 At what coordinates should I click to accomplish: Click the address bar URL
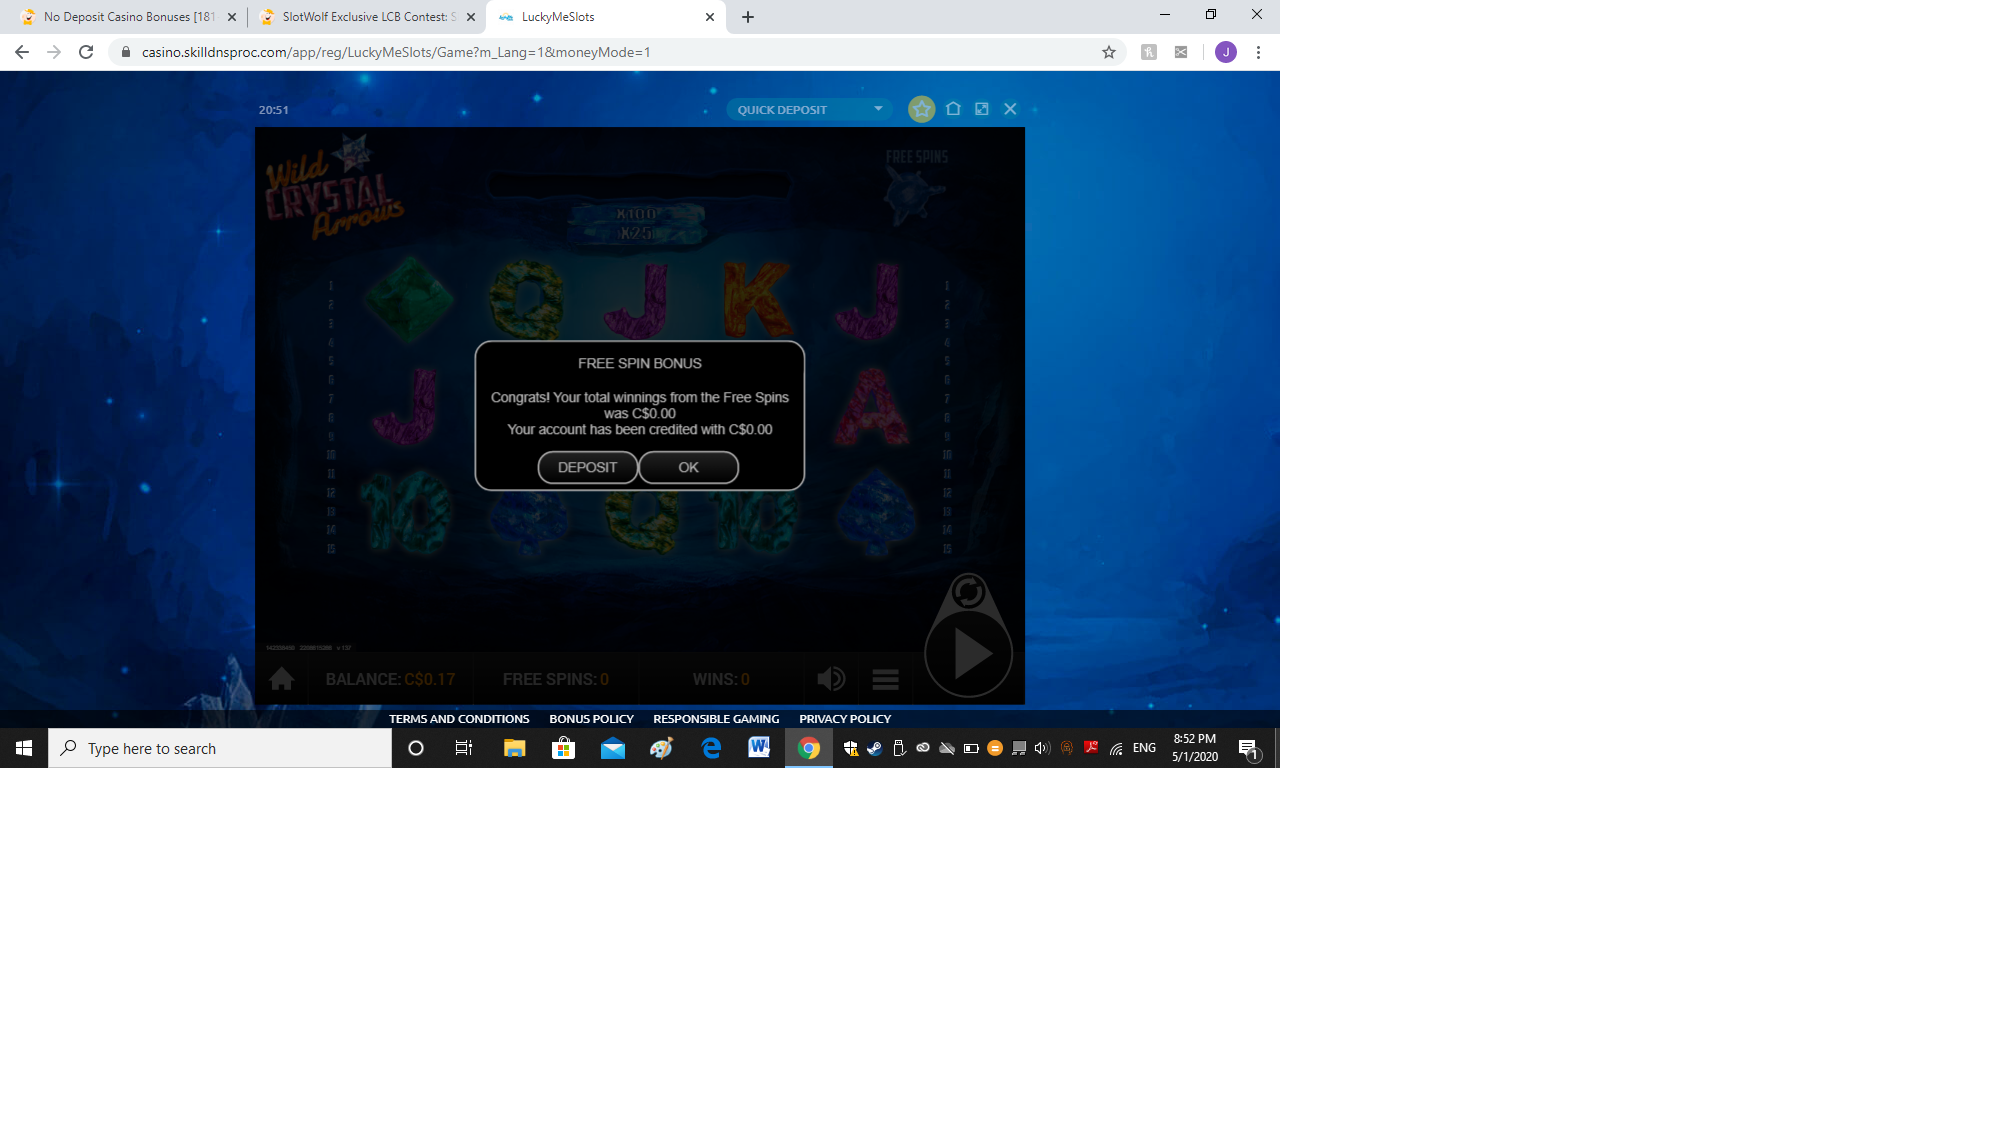point(396,52)
